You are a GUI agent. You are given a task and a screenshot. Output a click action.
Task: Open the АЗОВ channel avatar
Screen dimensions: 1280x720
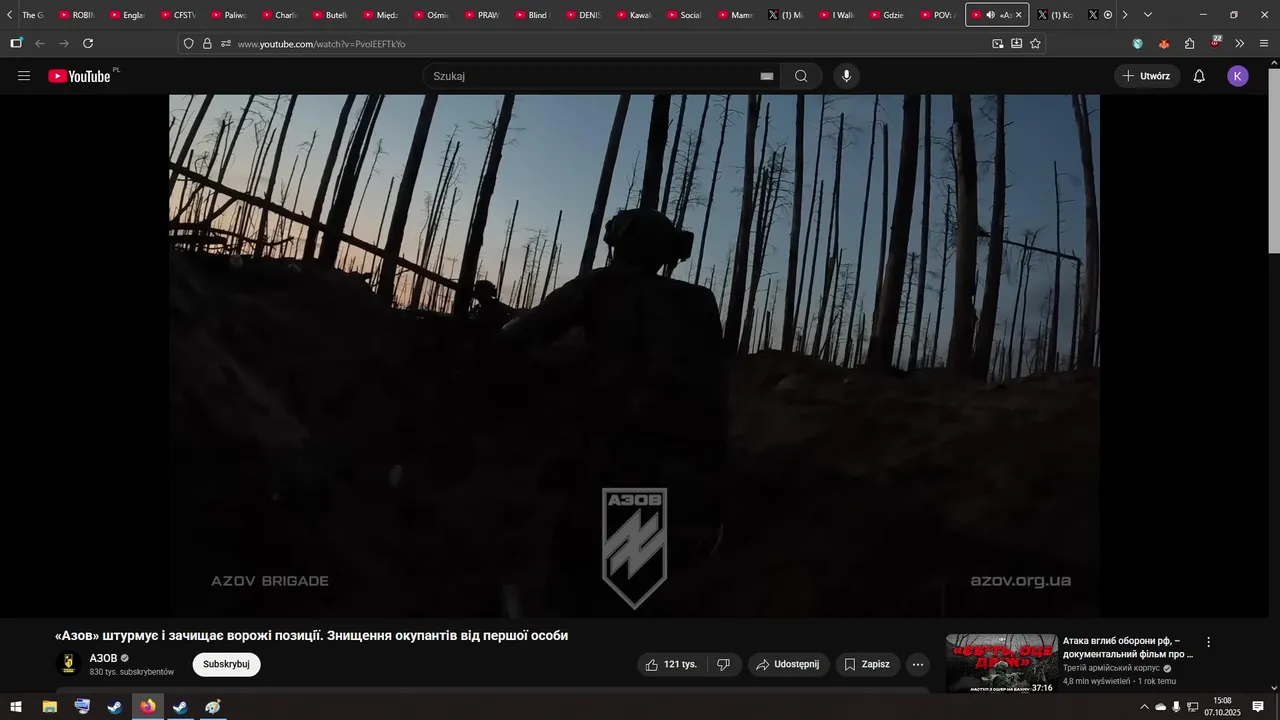(x=69, y=664)
